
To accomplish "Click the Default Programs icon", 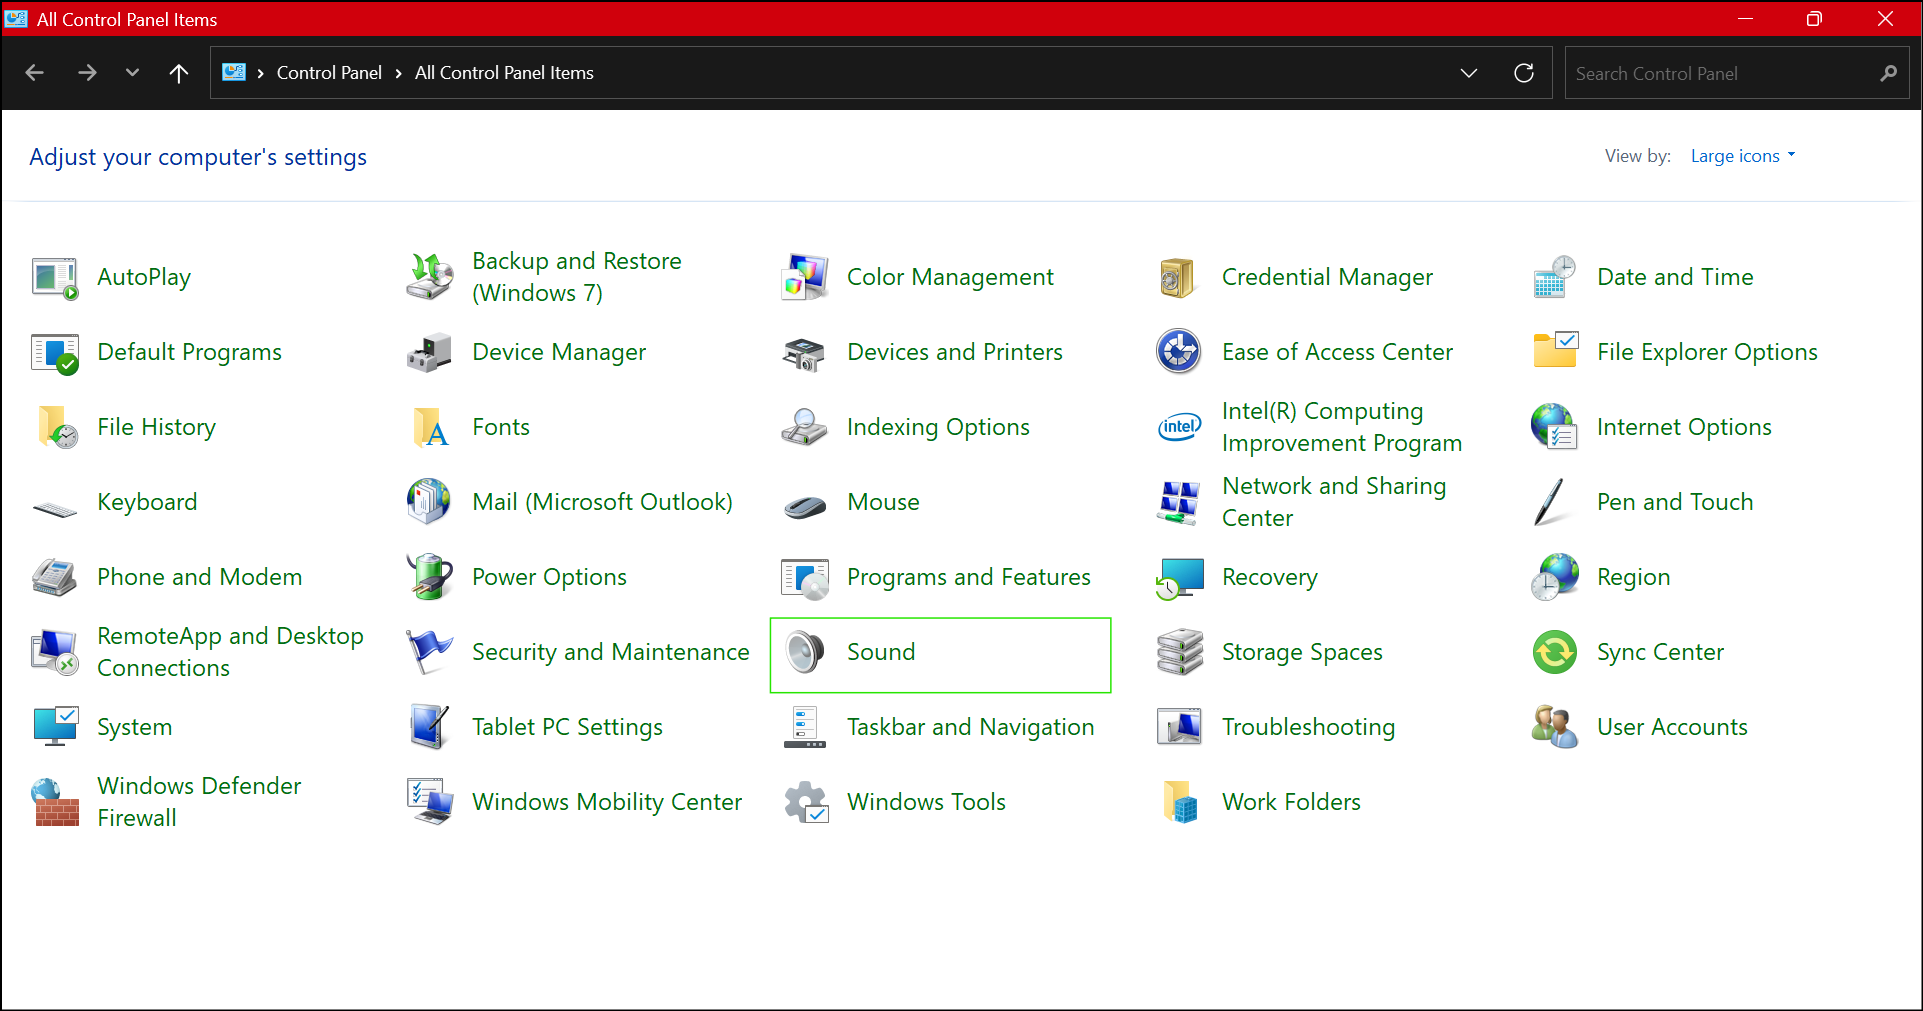I will 55,352.
